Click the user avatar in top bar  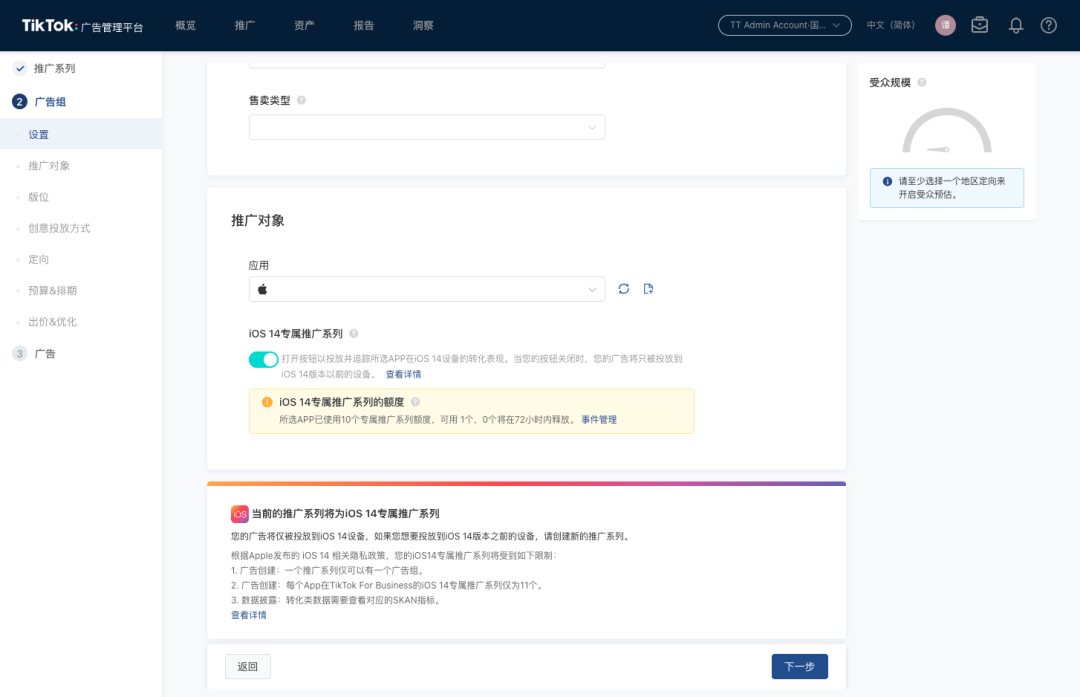(x=945, y=25)
